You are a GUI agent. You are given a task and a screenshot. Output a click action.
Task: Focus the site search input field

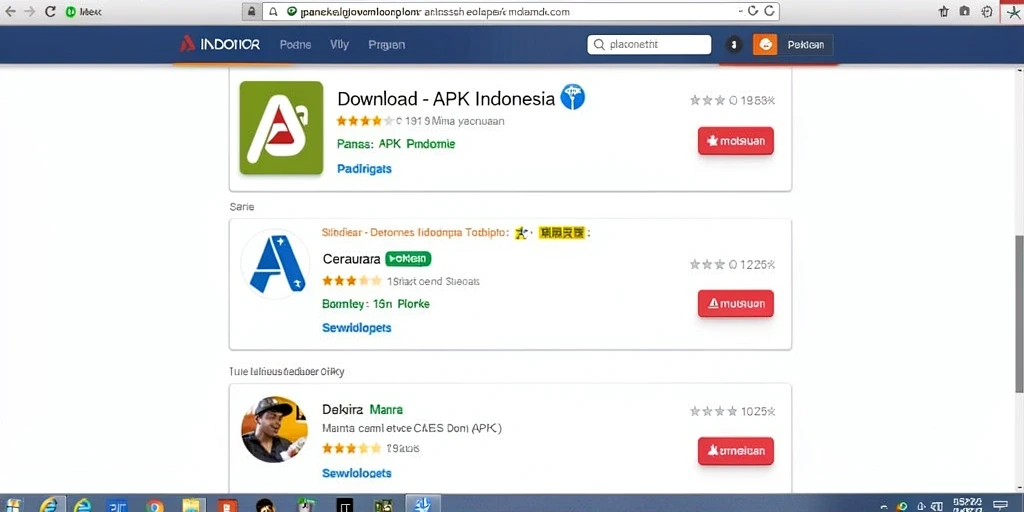click(x=649, y=44)
